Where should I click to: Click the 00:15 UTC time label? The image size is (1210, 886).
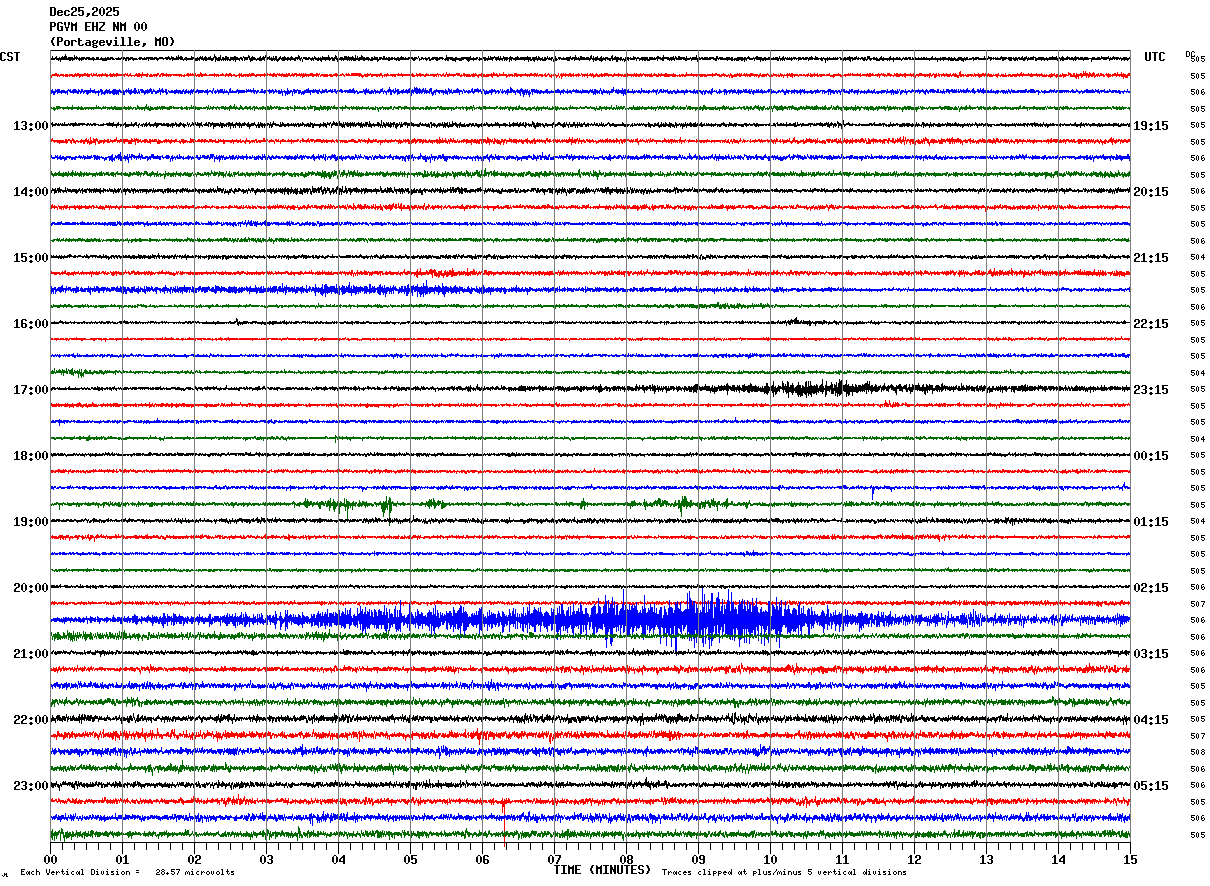coord(1151,456)
